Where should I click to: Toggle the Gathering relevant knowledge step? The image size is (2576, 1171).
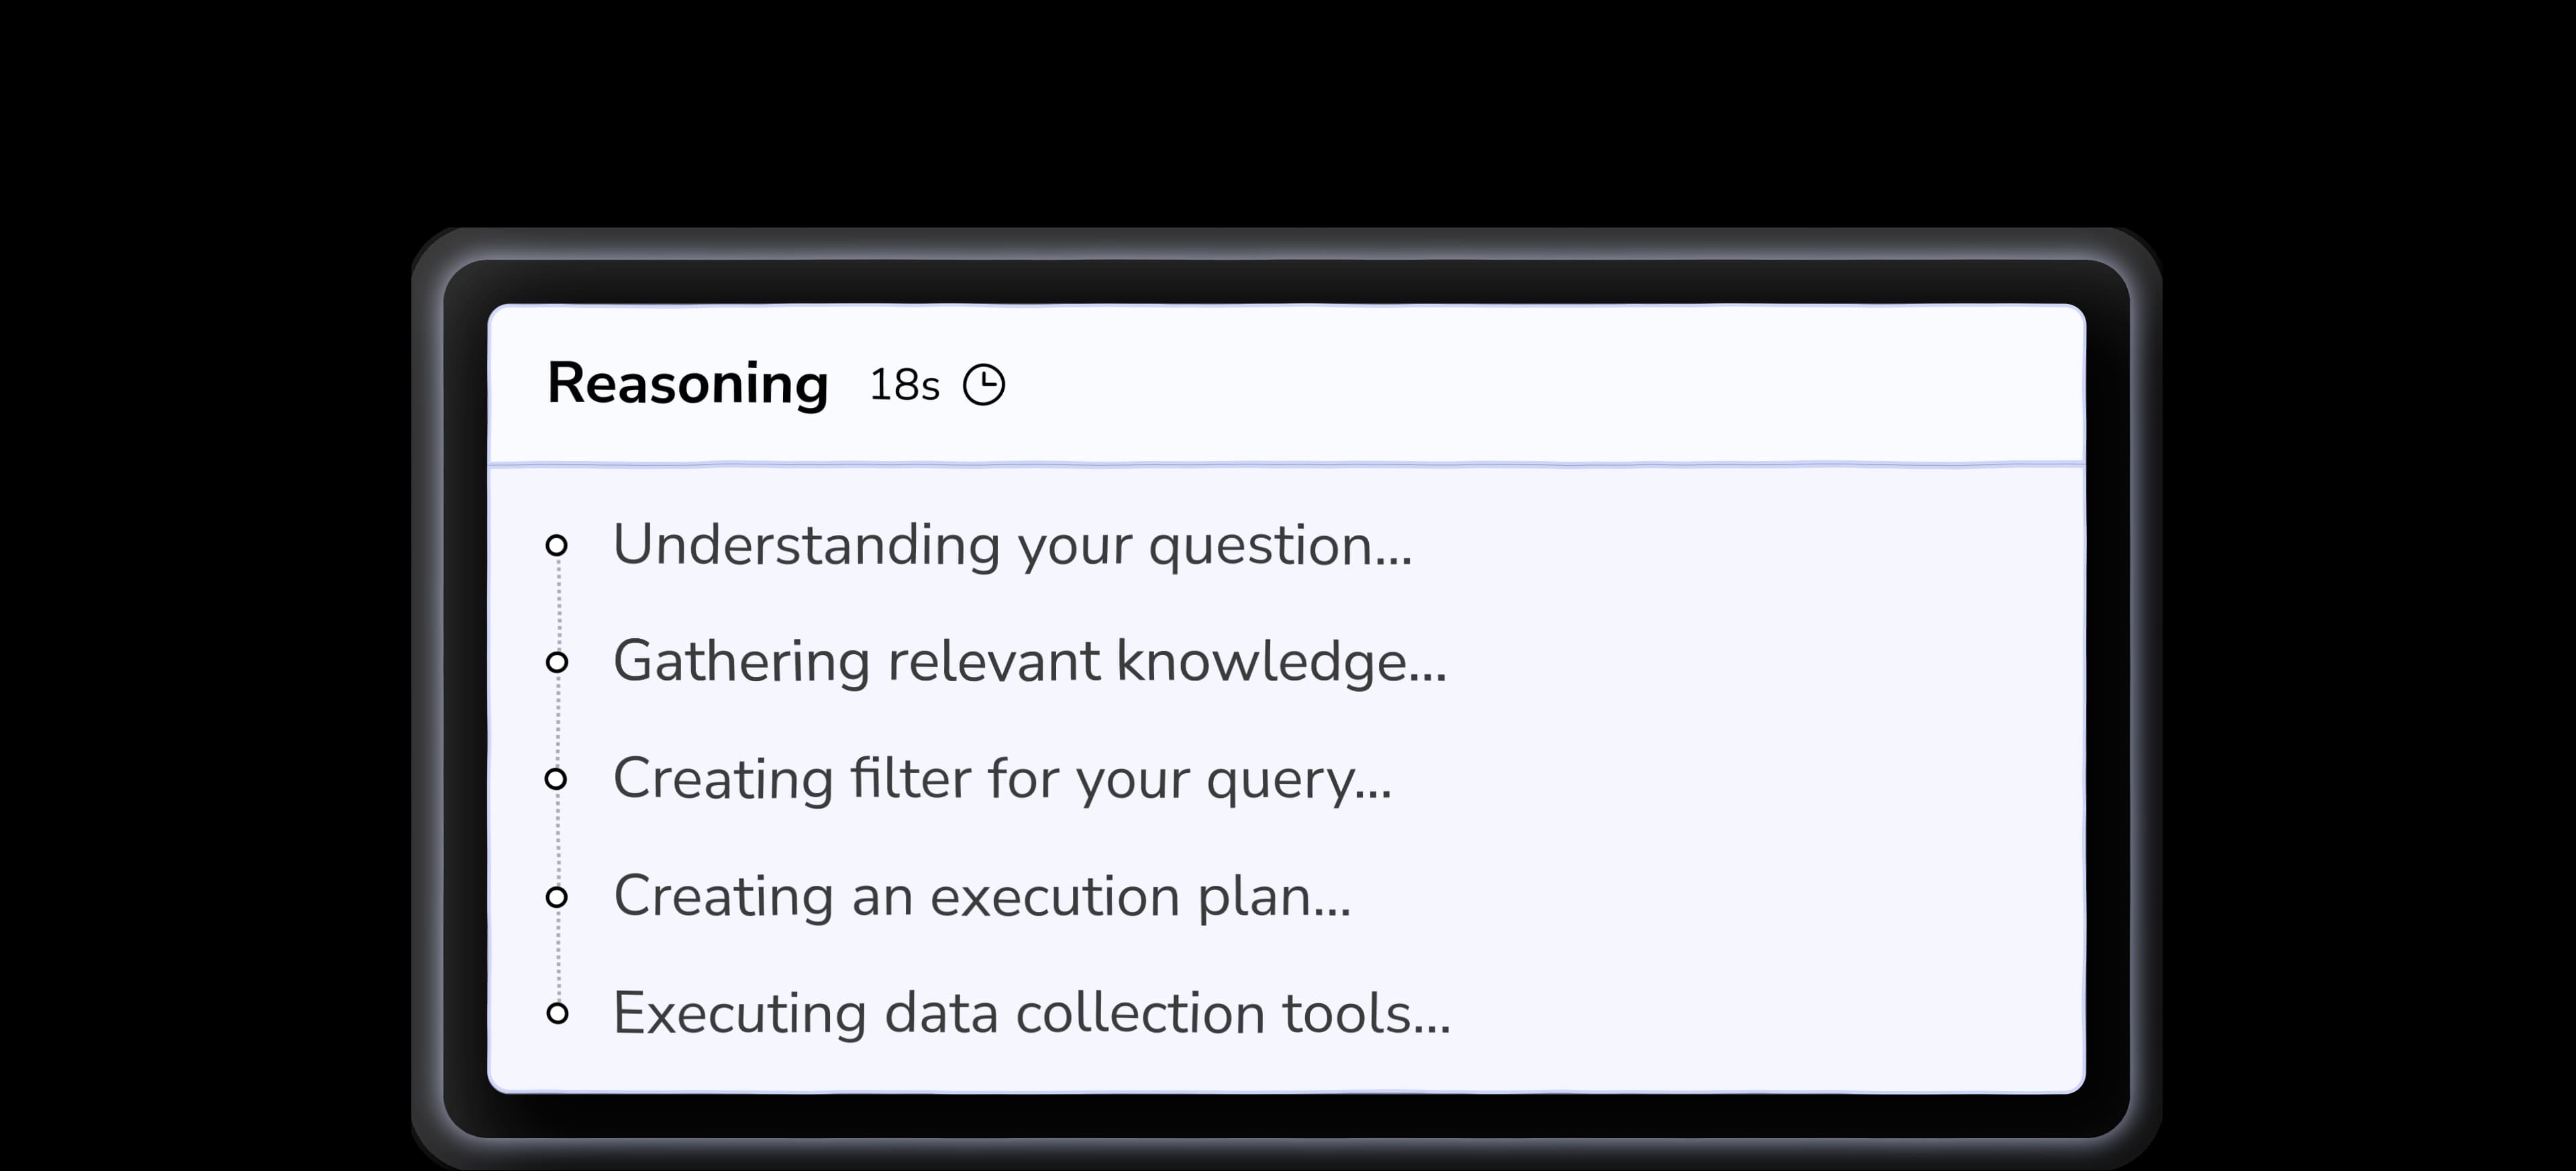(x=1030, y=661)
